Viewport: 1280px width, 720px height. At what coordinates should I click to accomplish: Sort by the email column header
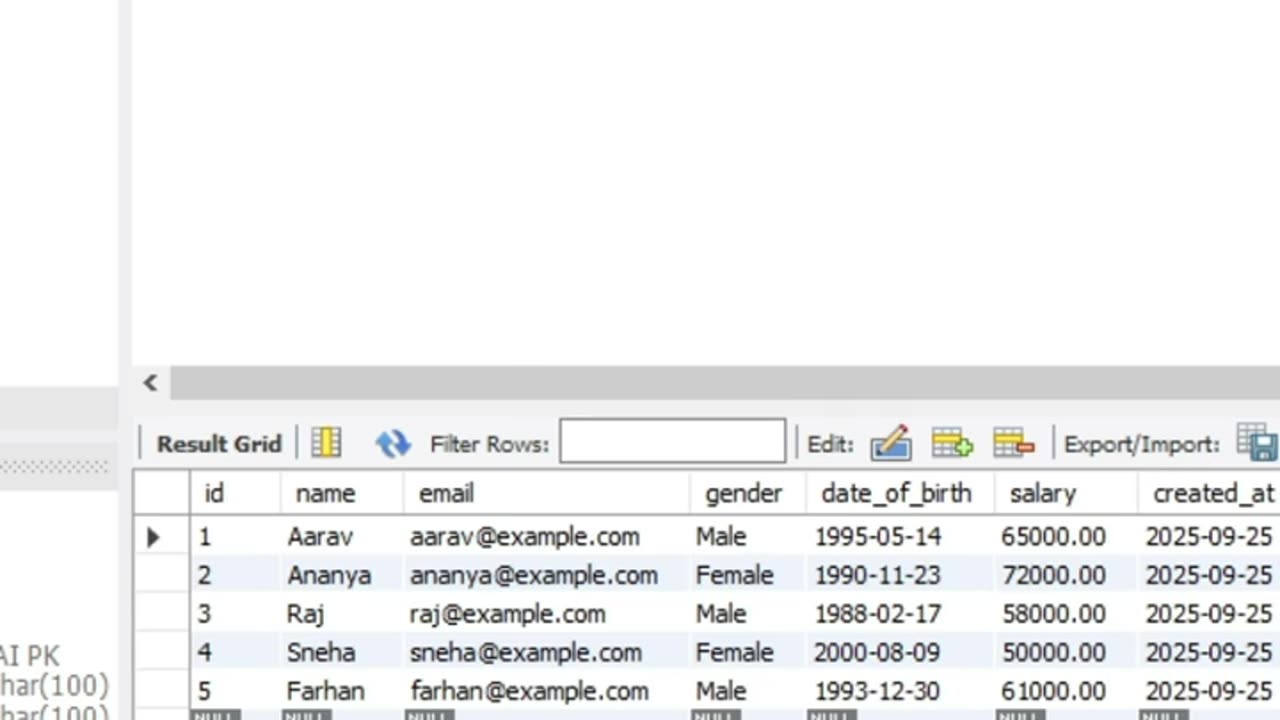coord(546,493)
